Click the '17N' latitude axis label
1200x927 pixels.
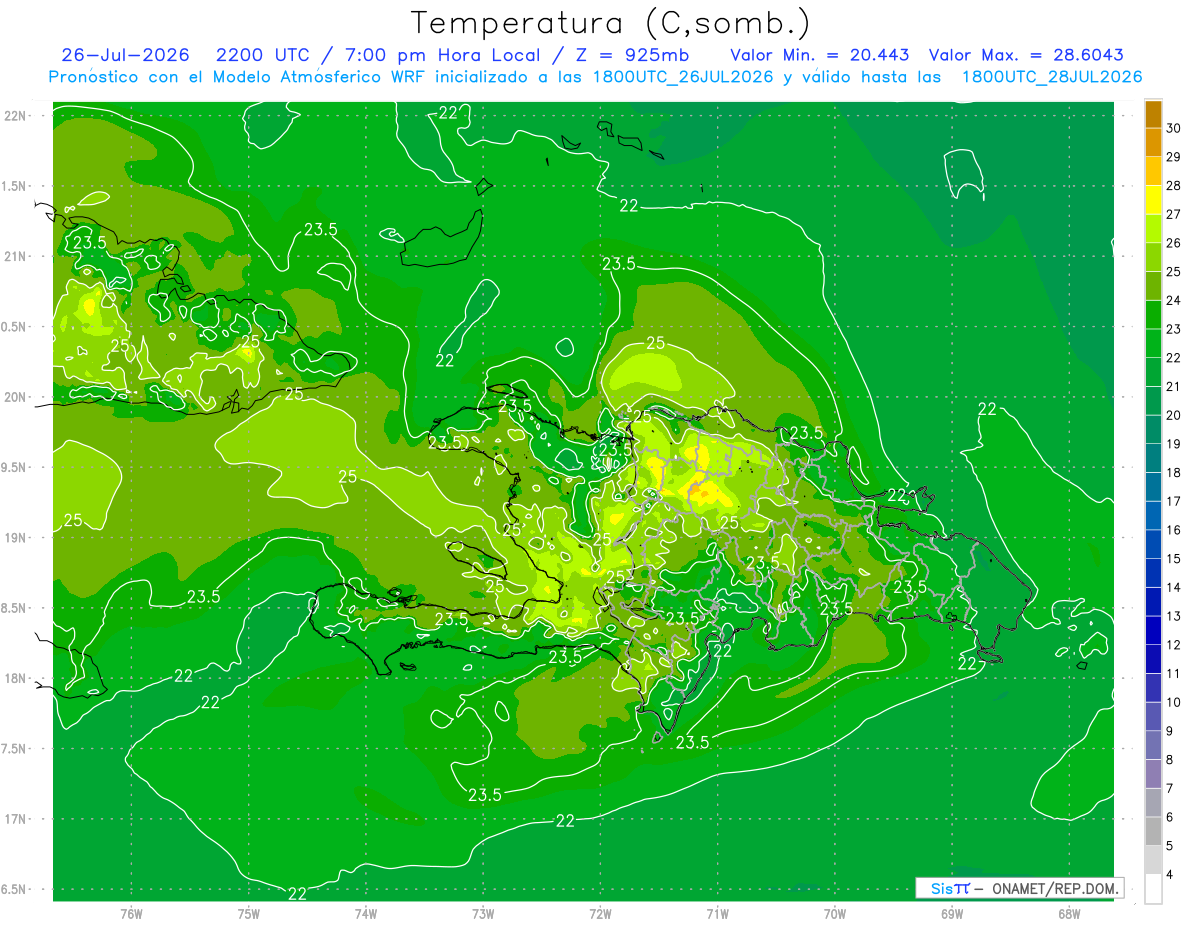pos(16,818)
